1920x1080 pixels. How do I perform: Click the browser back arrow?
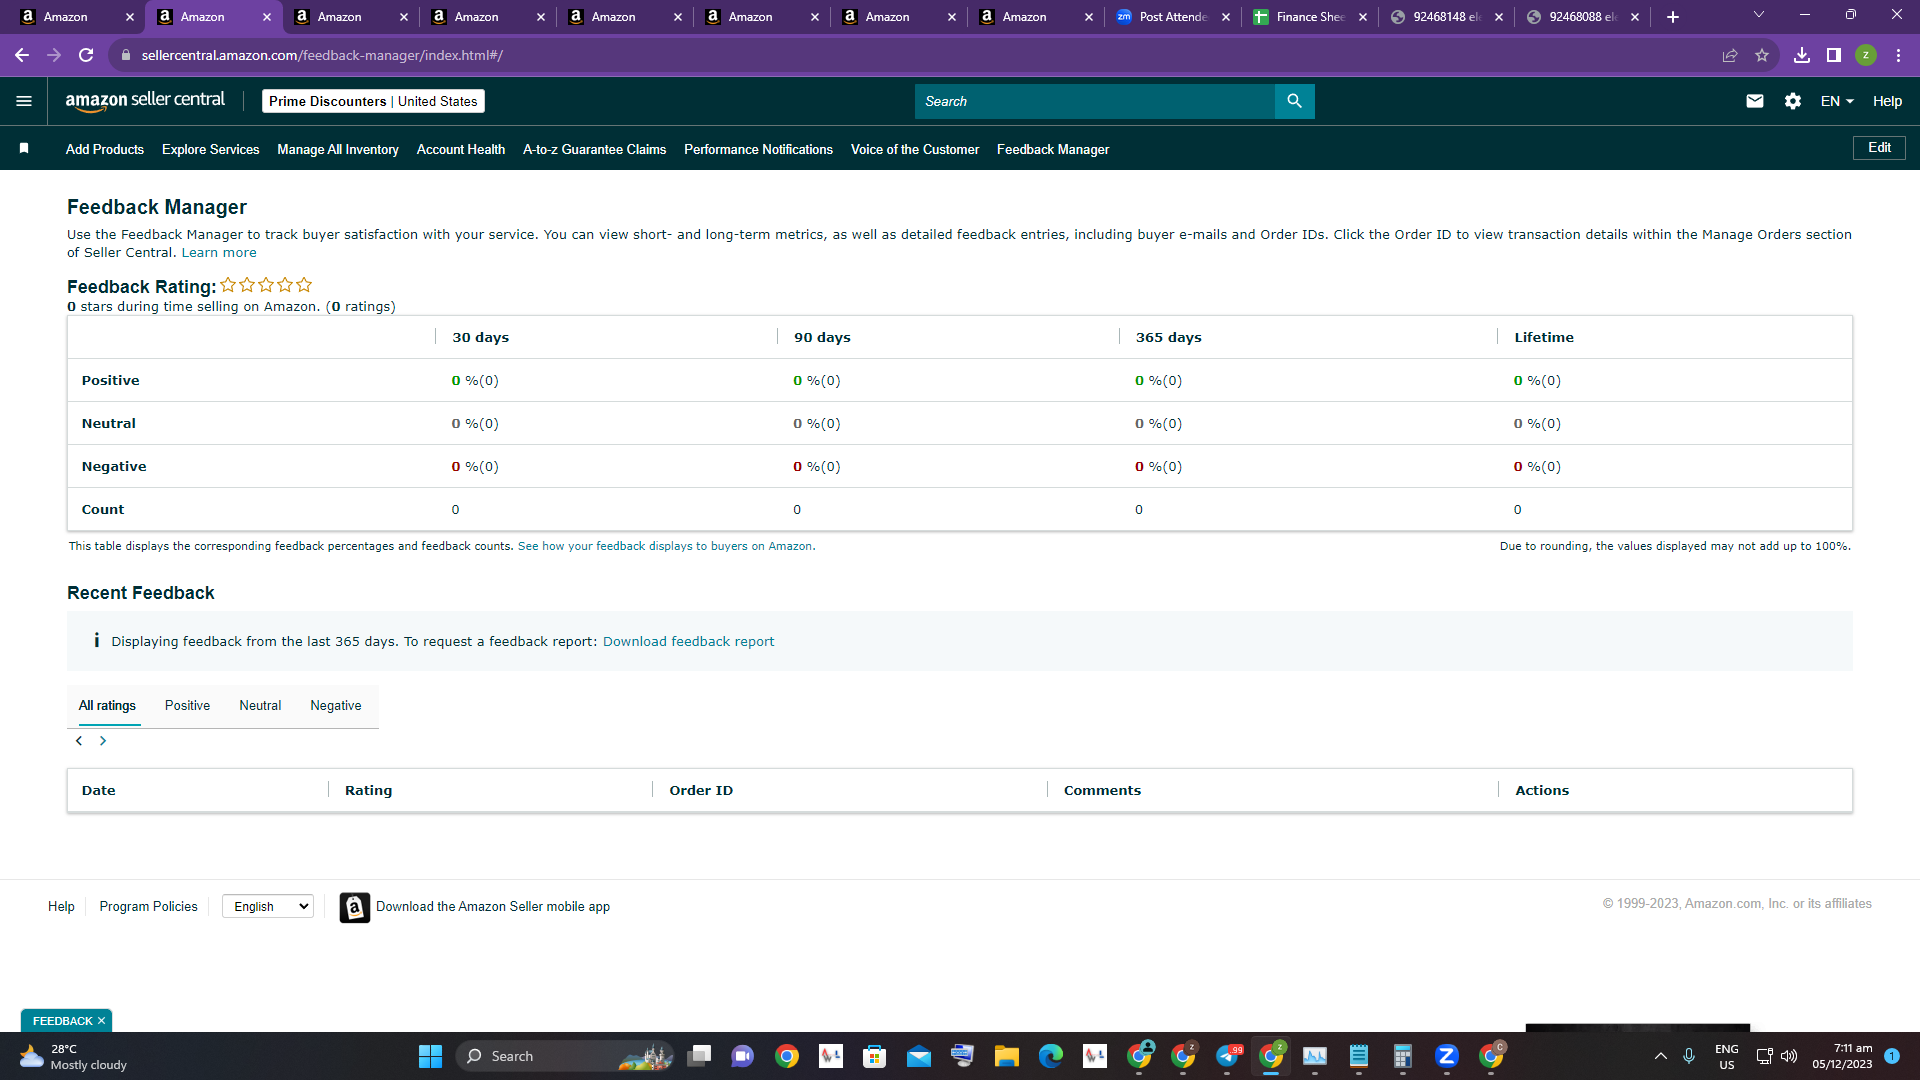[22, 55]
